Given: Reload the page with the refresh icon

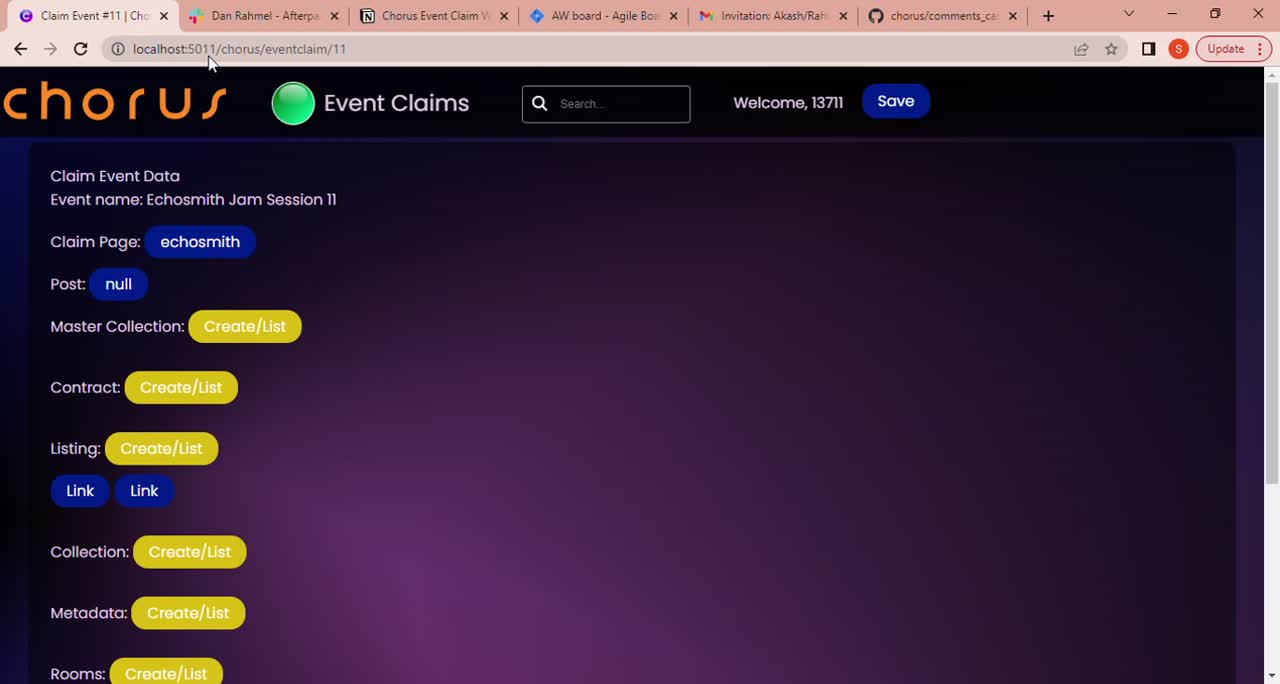Looking at the screenshot, I should coord(80,48).
